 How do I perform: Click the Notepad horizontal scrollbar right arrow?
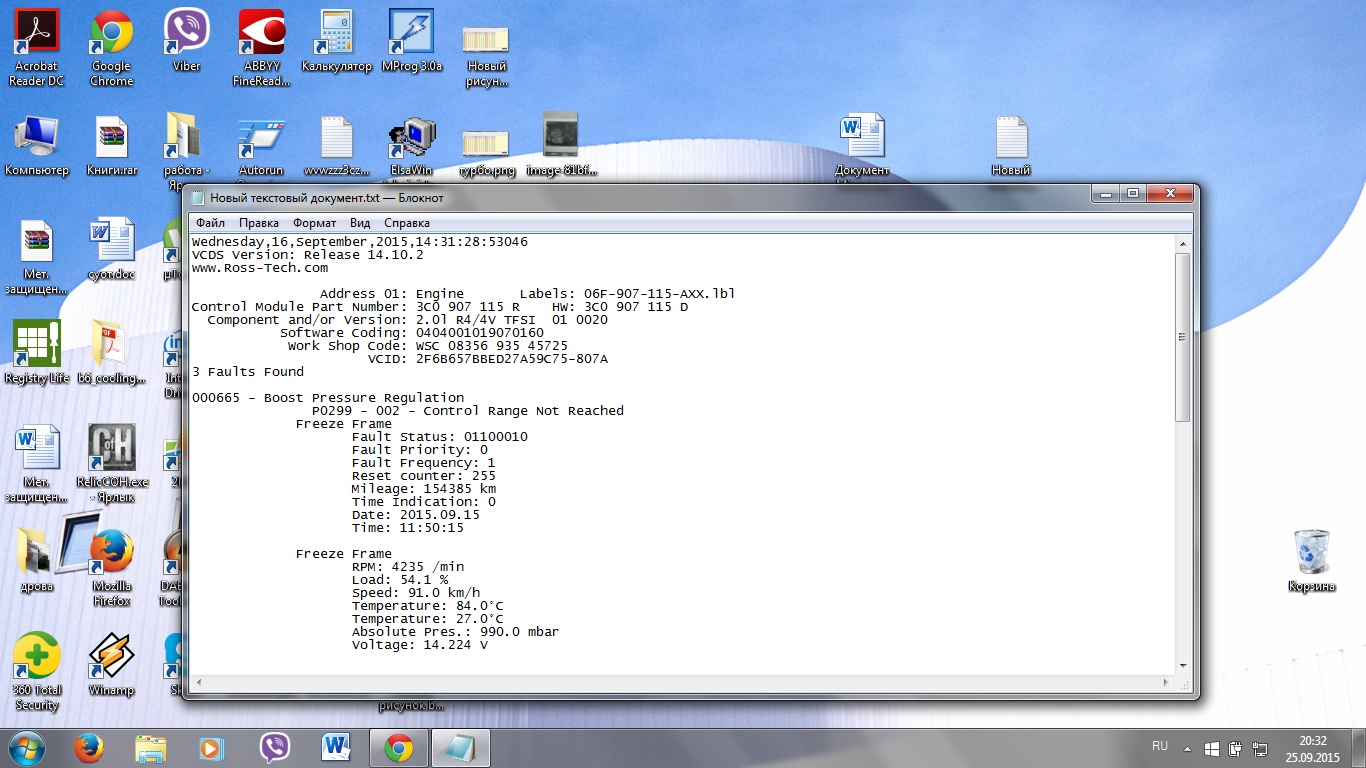point(1169,681)
